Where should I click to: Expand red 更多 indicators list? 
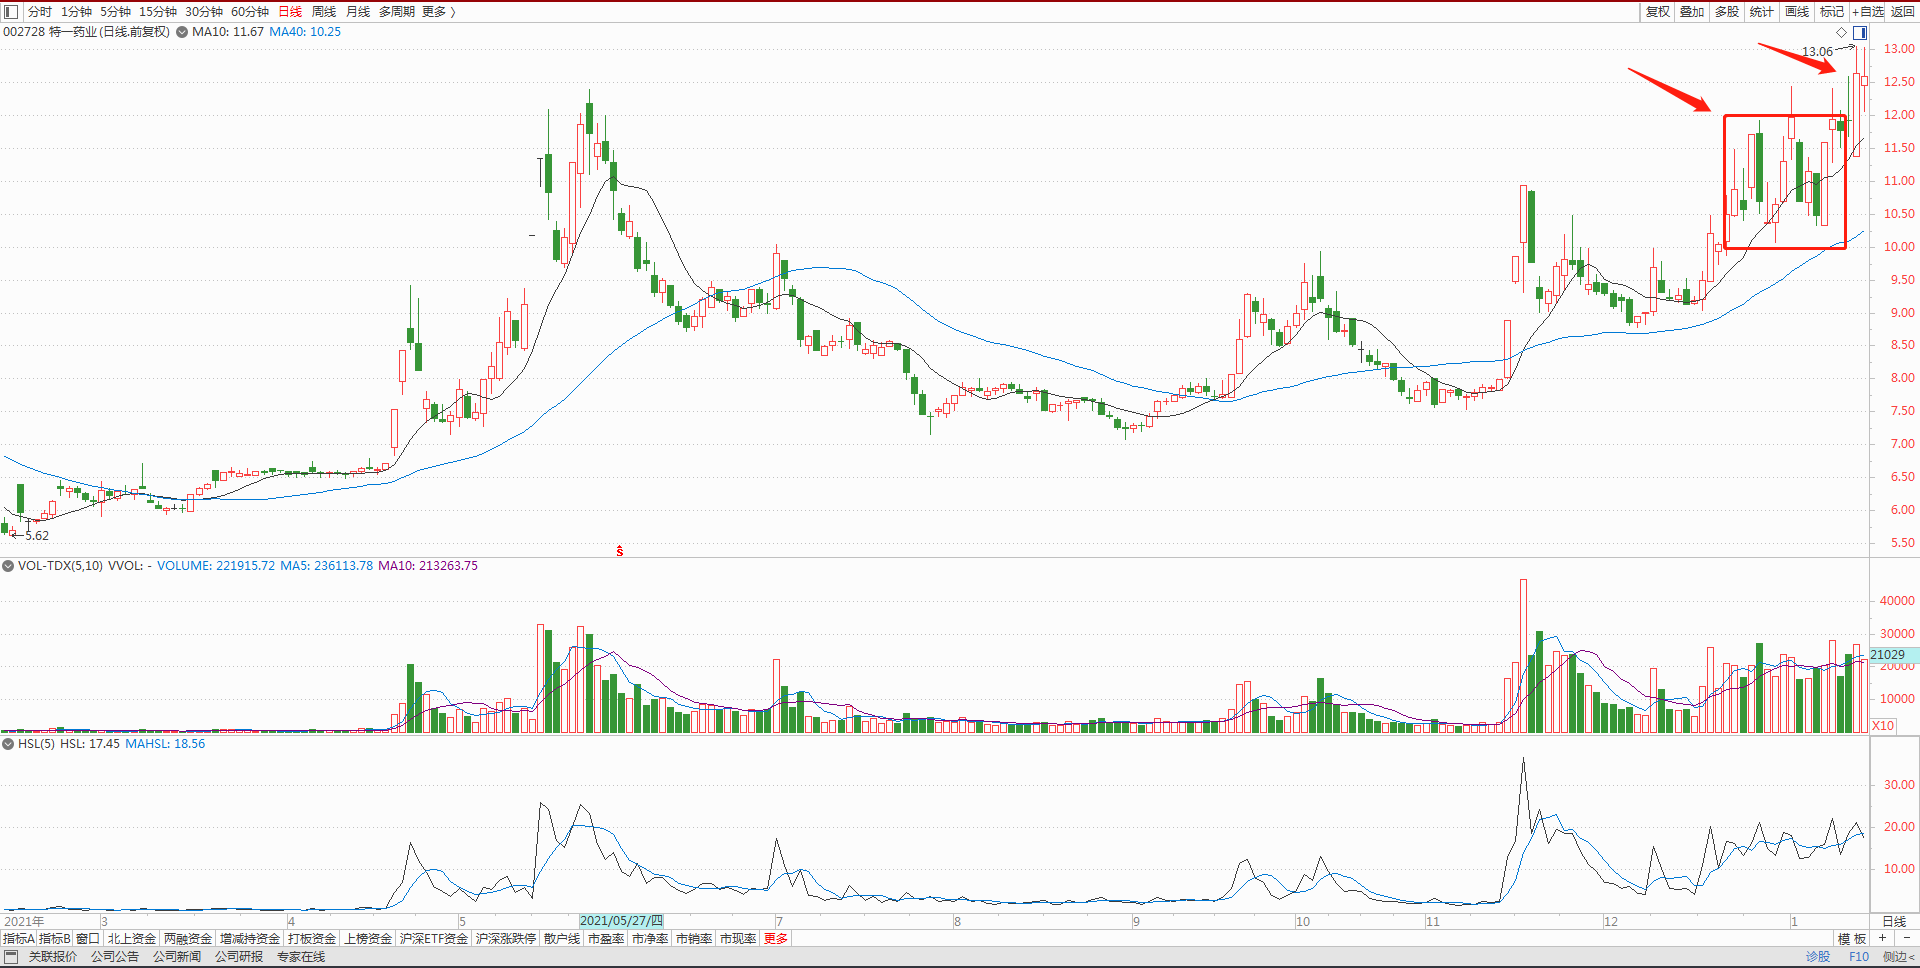[x=776, y=939]
